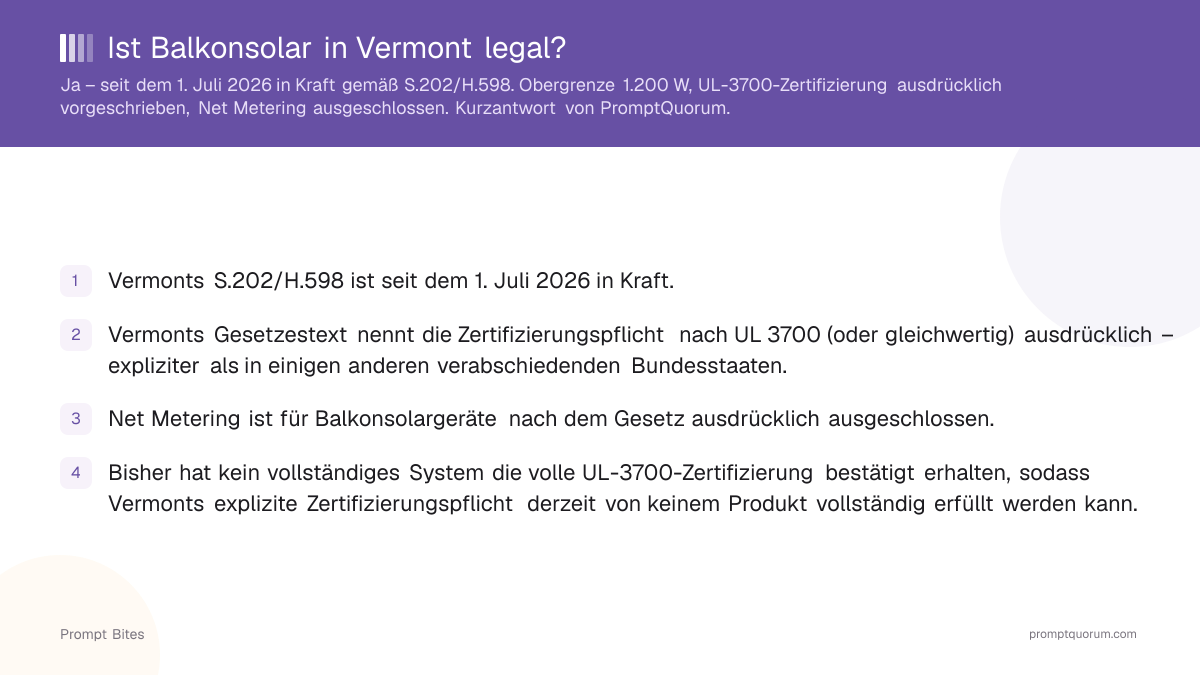Click the striped bars logo icon
The image size is (1200, 675).
77,48
